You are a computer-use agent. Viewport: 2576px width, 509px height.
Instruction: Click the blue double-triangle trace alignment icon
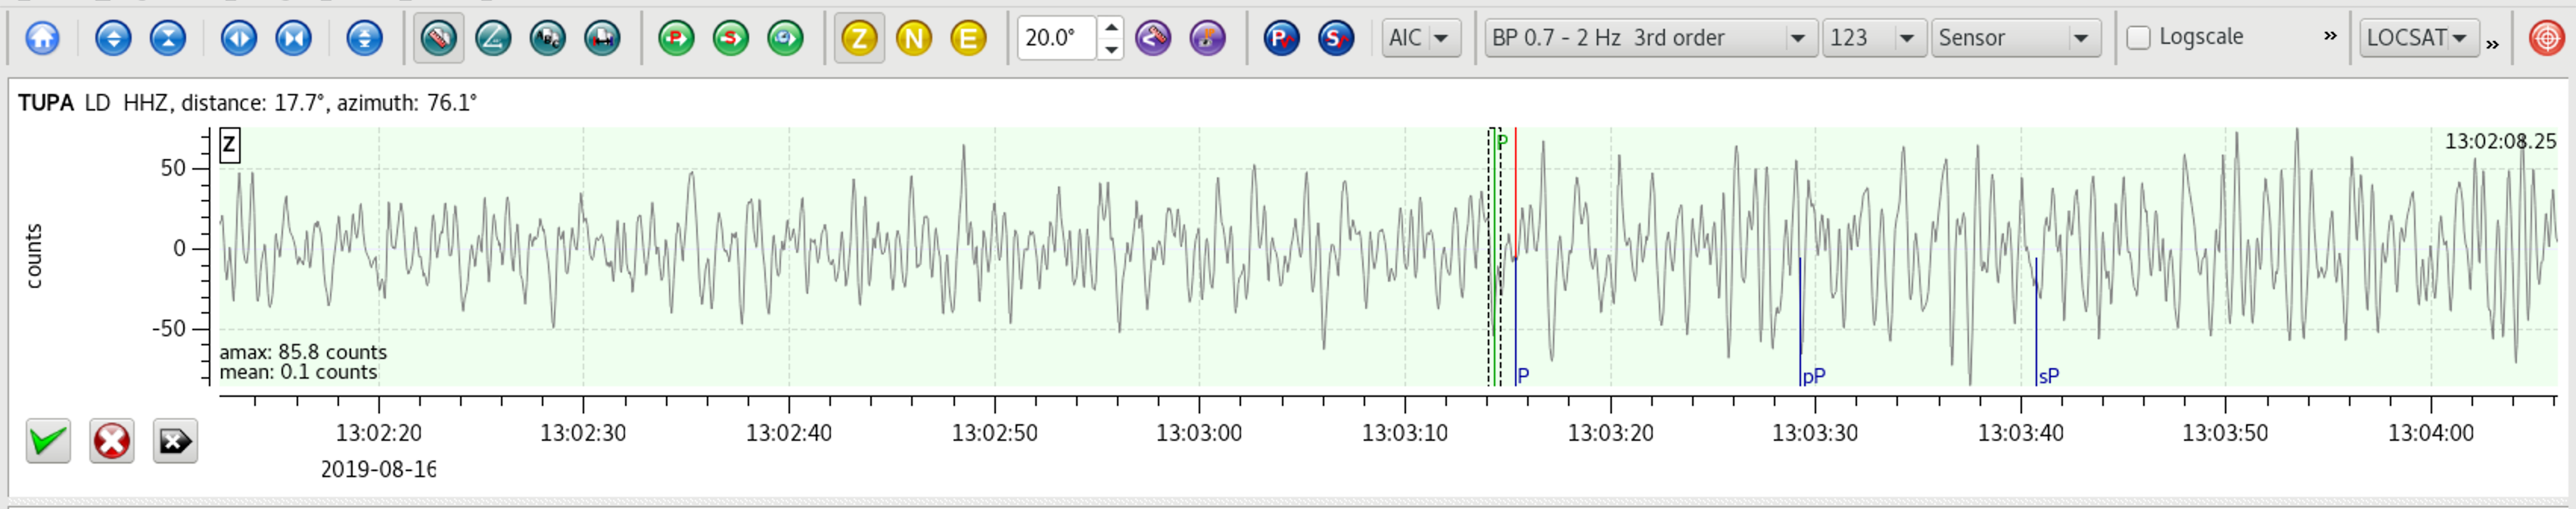[364, 38]
